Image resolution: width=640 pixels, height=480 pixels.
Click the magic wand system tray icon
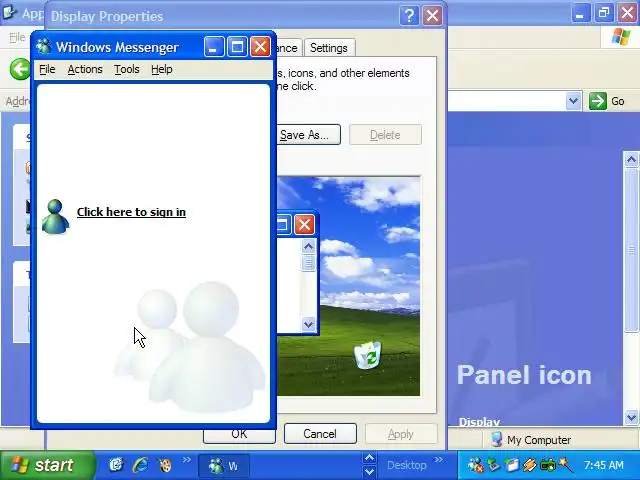point(566,465)
